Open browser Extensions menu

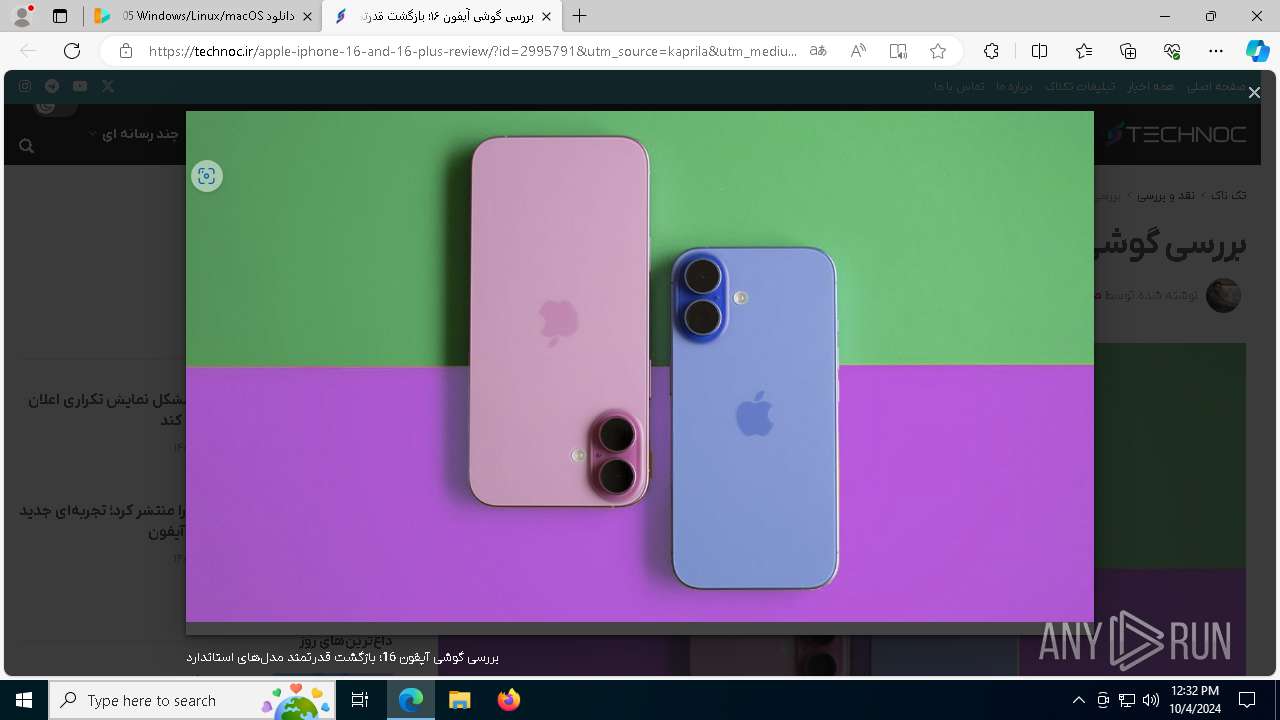click(x=991, y=51)
